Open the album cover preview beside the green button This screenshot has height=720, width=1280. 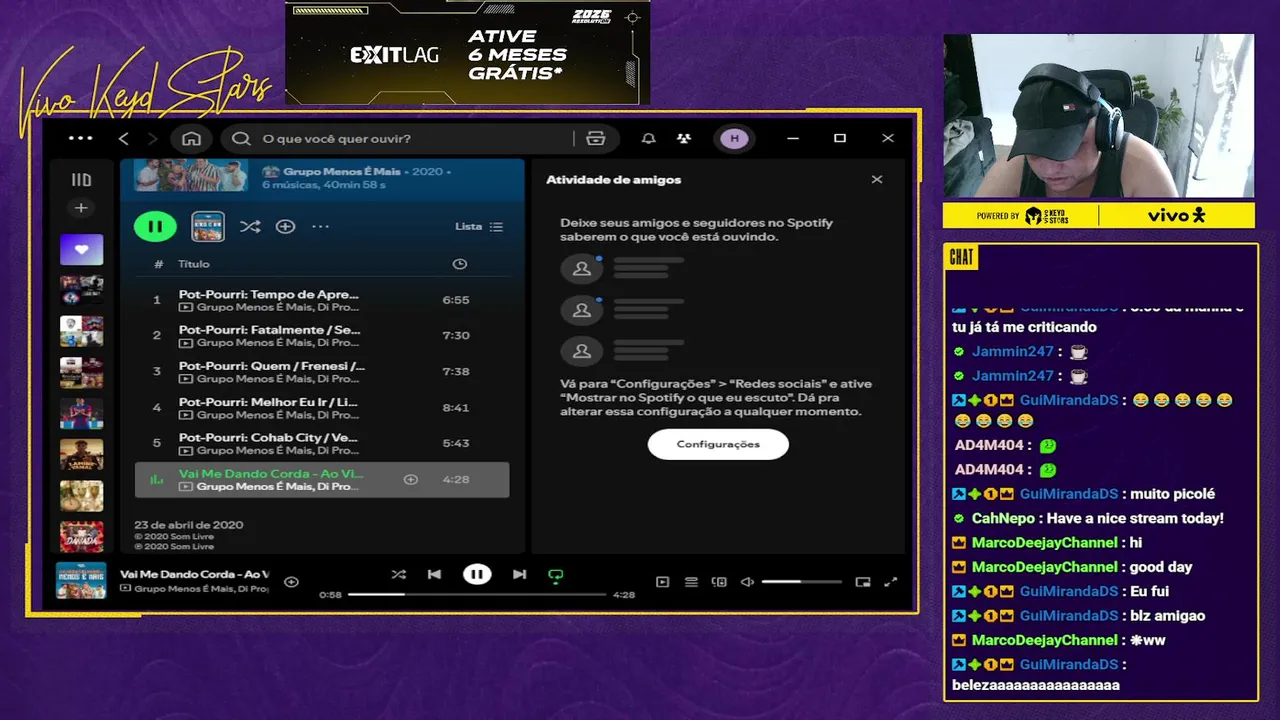click(x=208, y=227)
